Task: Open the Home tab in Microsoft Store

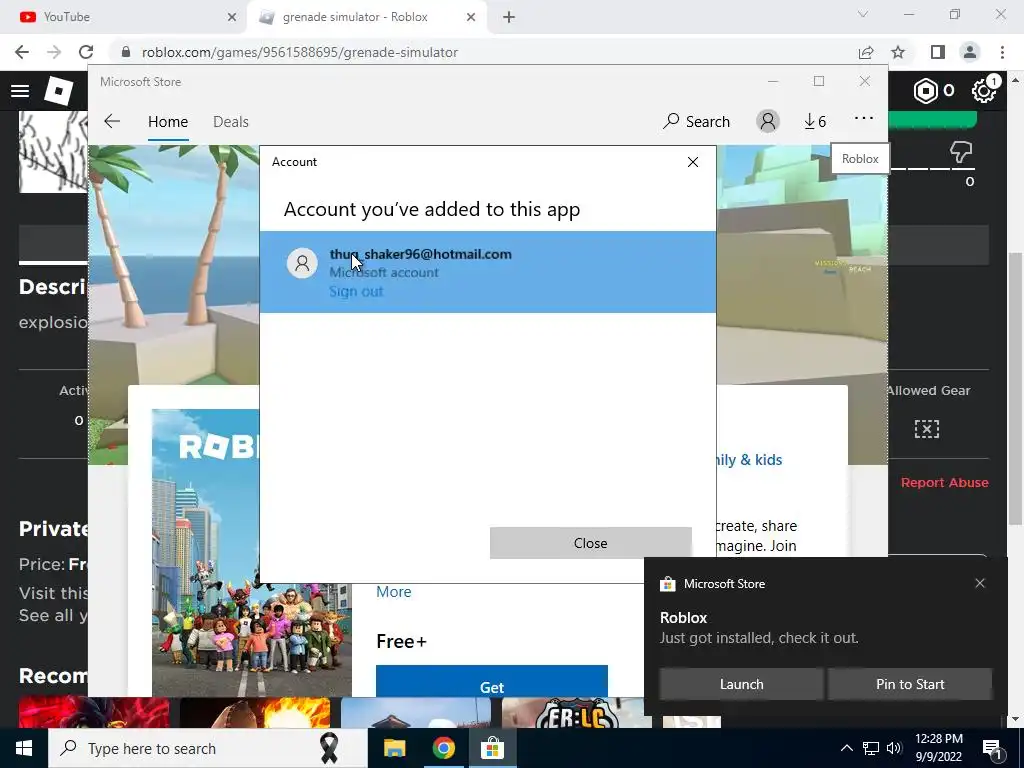Action: (x=168, y=122)
